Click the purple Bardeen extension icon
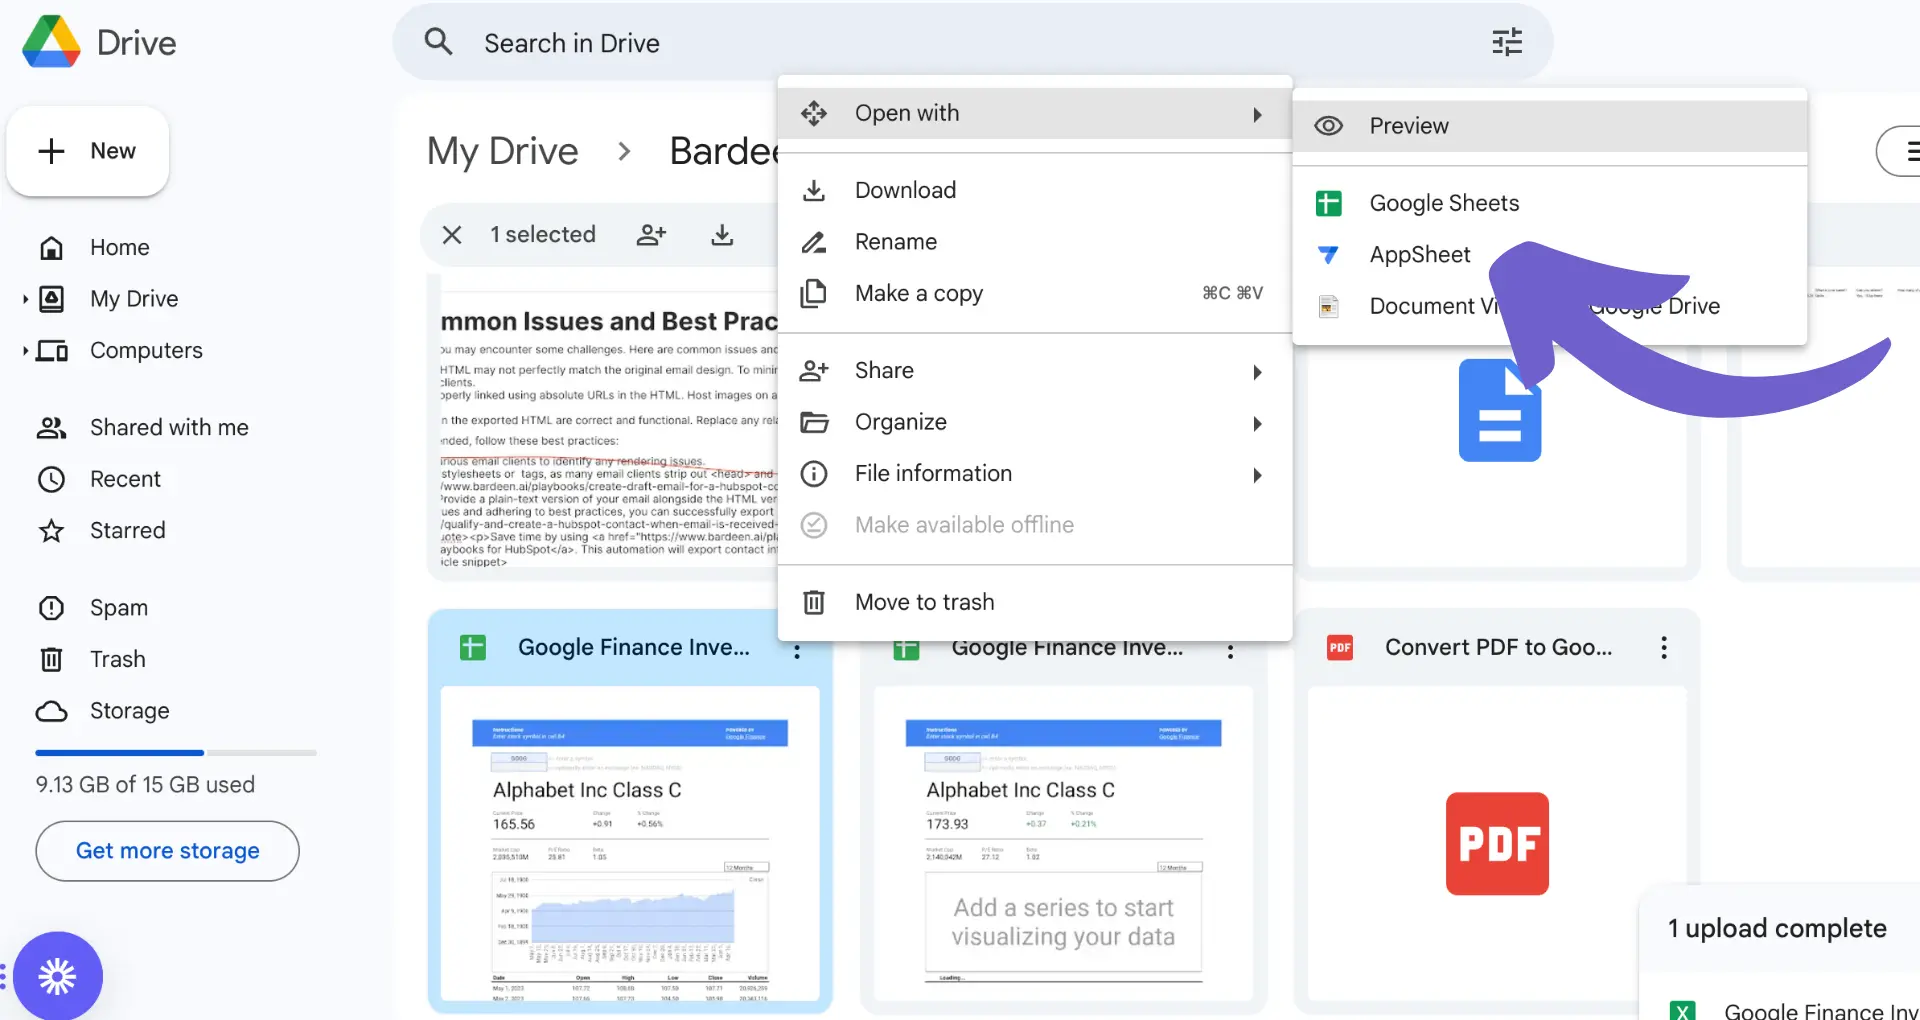Screen dimensions: 1920x1020 57,976
